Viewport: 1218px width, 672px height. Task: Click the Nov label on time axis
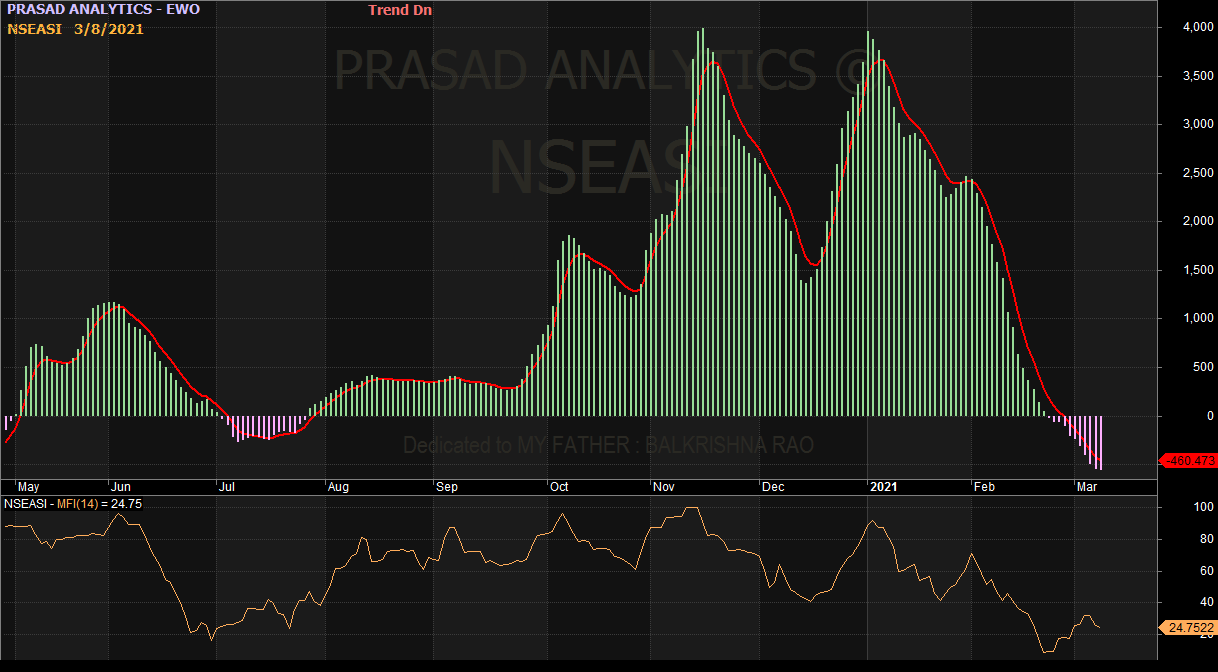[x=662, y=487]
